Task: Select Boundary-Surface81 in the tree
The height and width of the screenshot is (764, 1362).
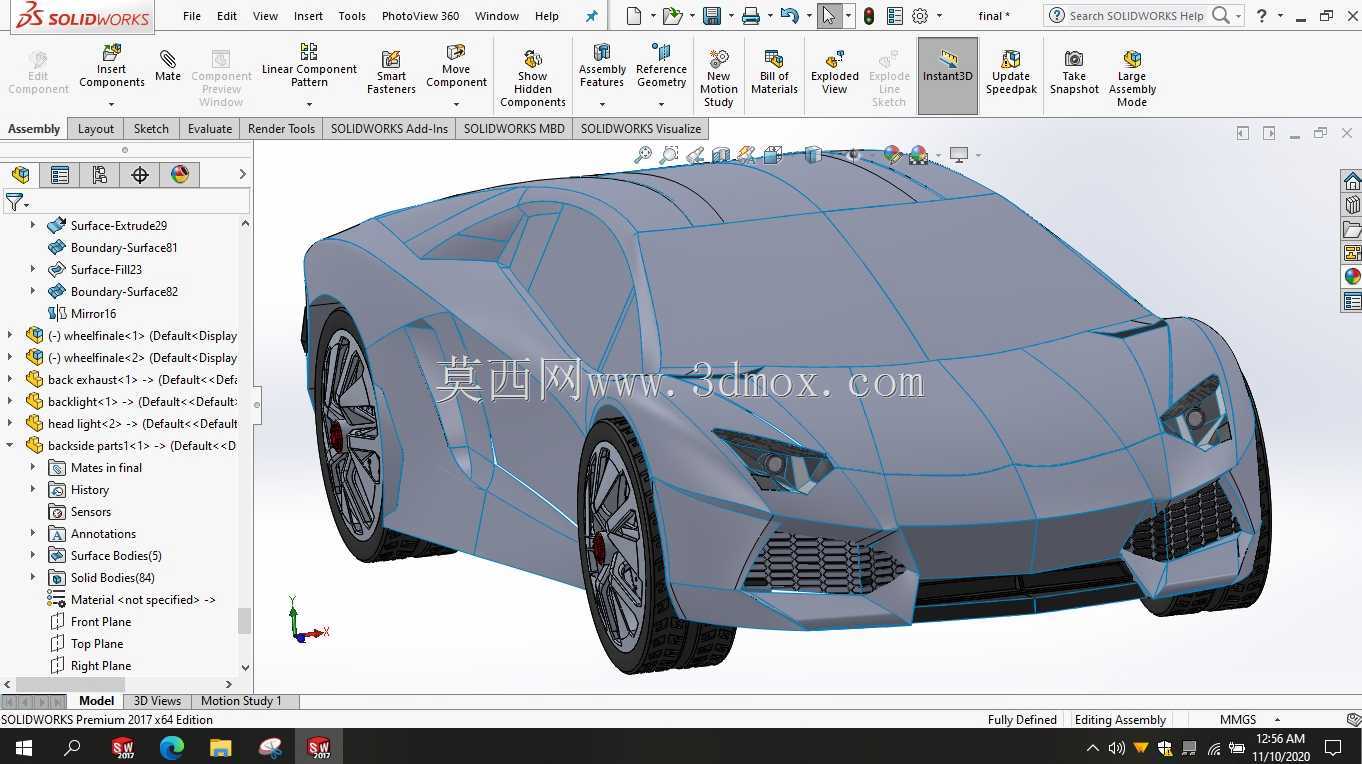Action: 124,248
